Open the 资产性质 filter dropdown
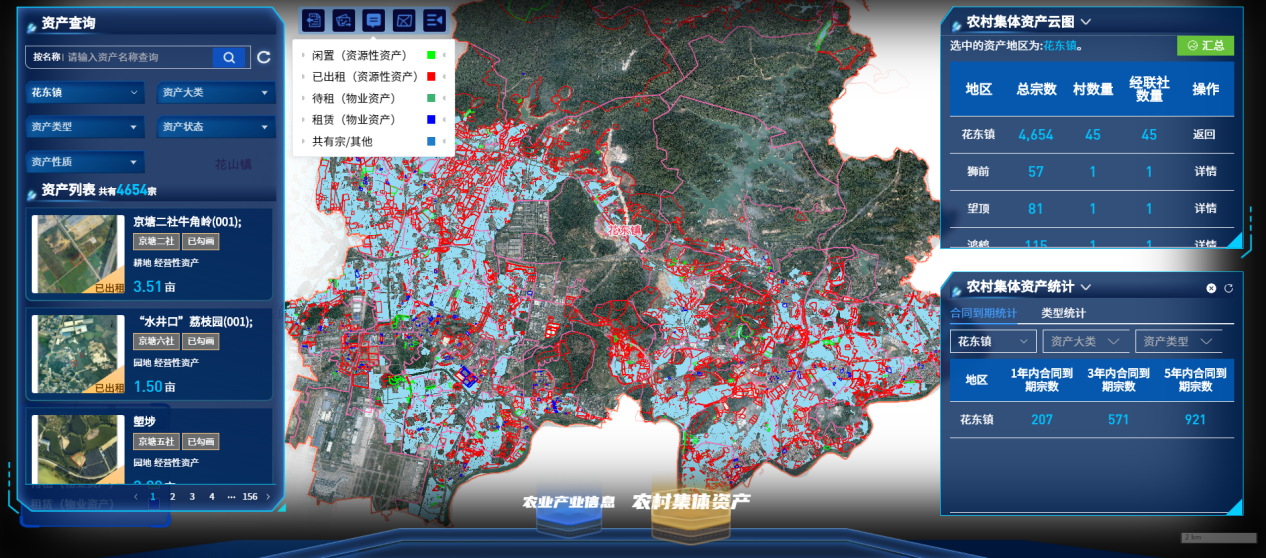Viewport: 1266px width, 558px height. click(x=85, y=162)
